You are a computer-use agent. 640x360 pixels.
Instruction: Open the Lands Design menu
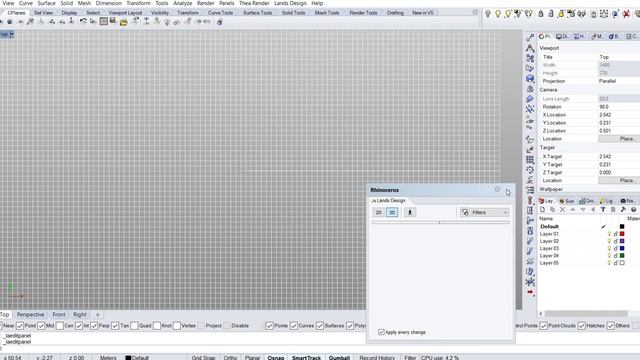290,3
